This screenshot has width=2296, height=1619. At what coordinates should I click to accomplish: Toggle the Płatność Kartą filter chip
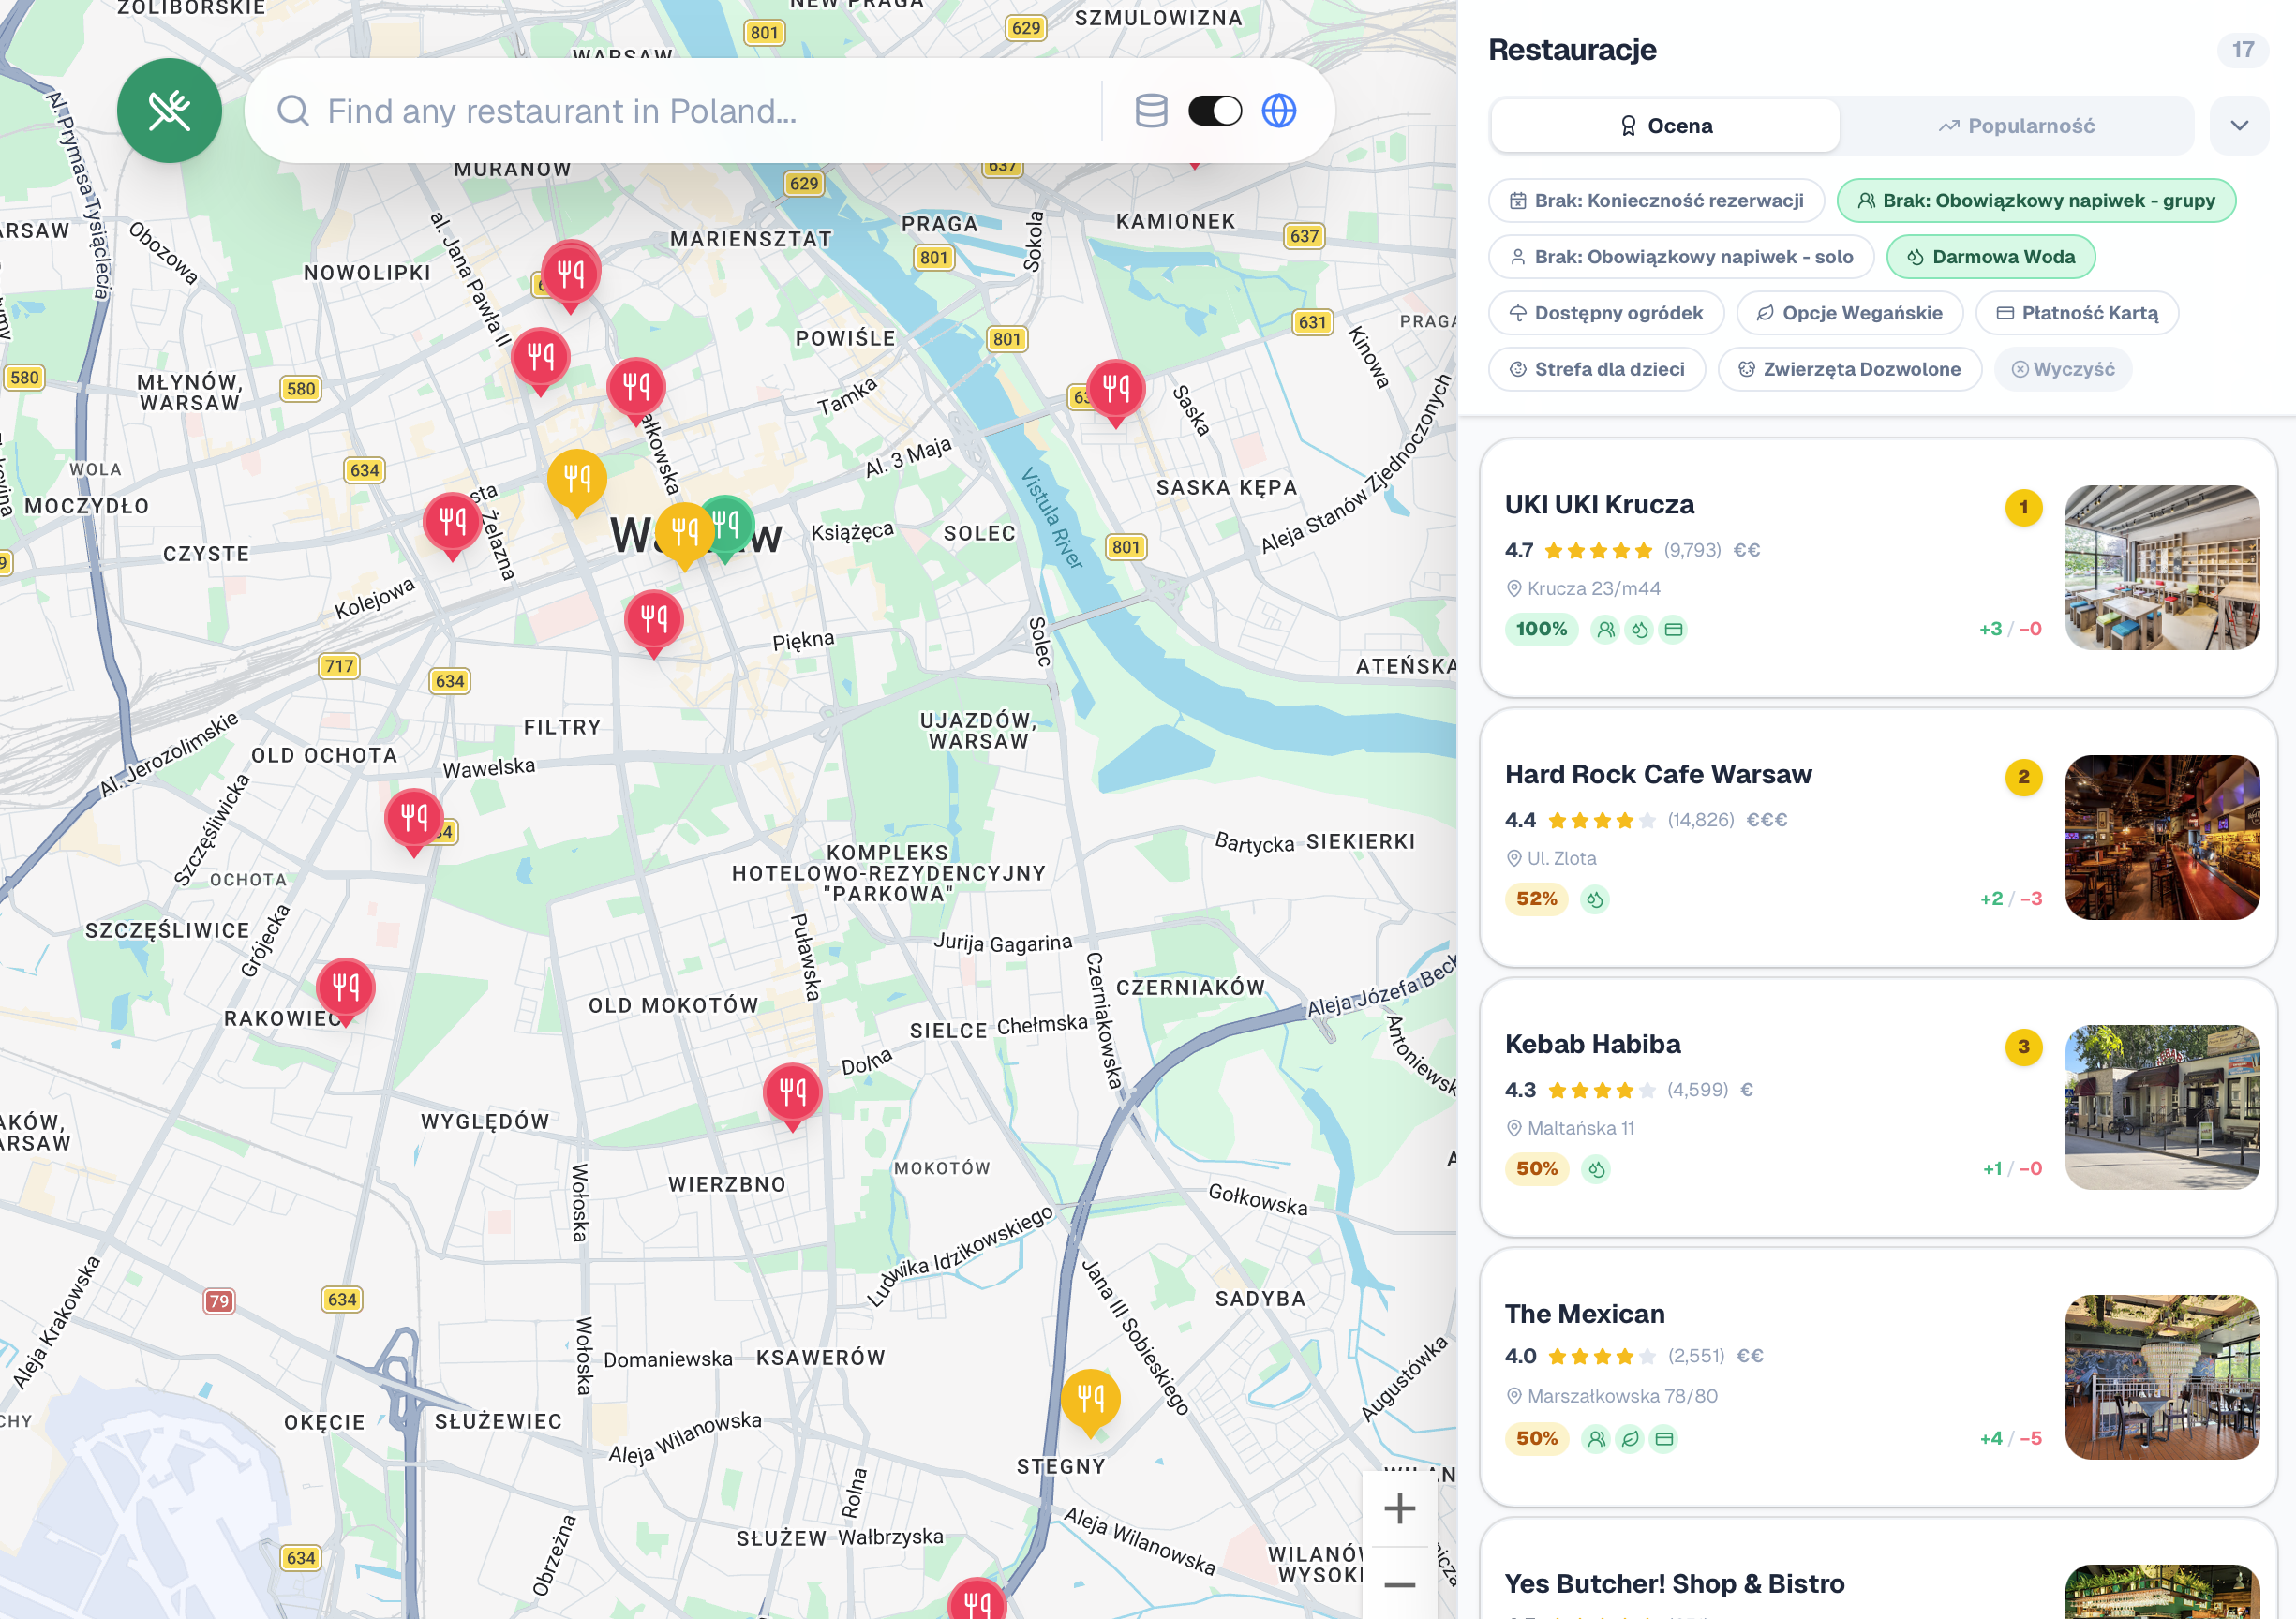pyautogui.click(x=2076, y=313)
